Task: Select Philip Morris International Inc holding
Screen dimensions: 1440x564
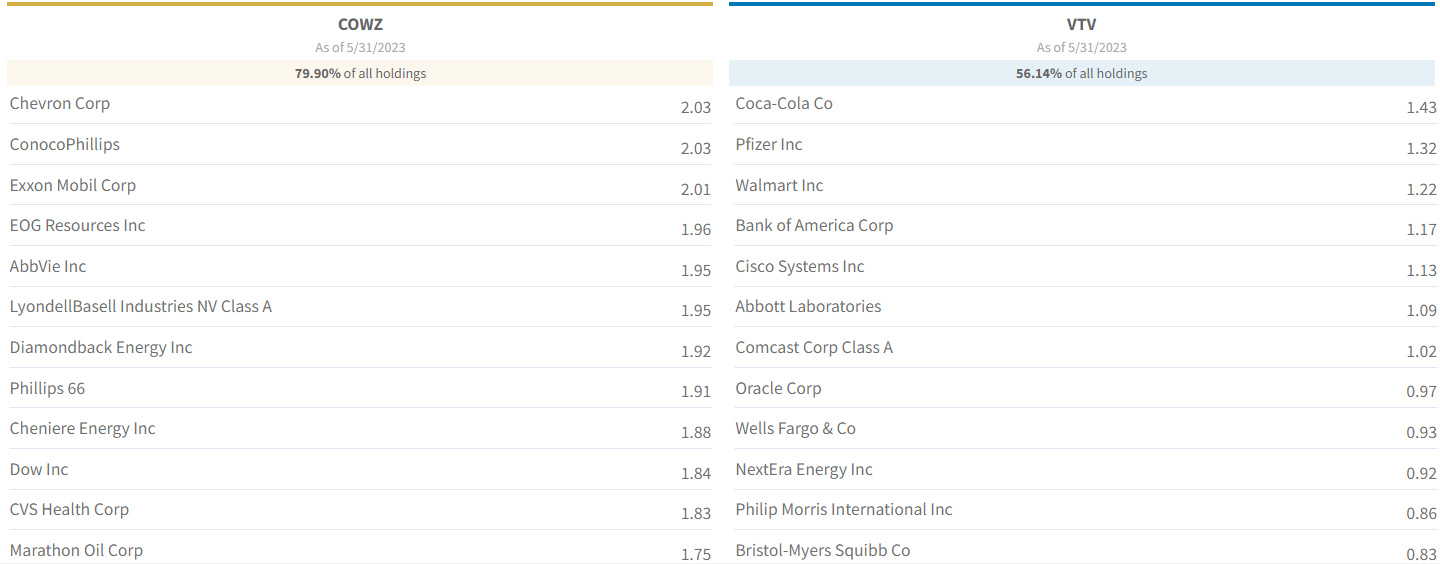Action: 844,510
